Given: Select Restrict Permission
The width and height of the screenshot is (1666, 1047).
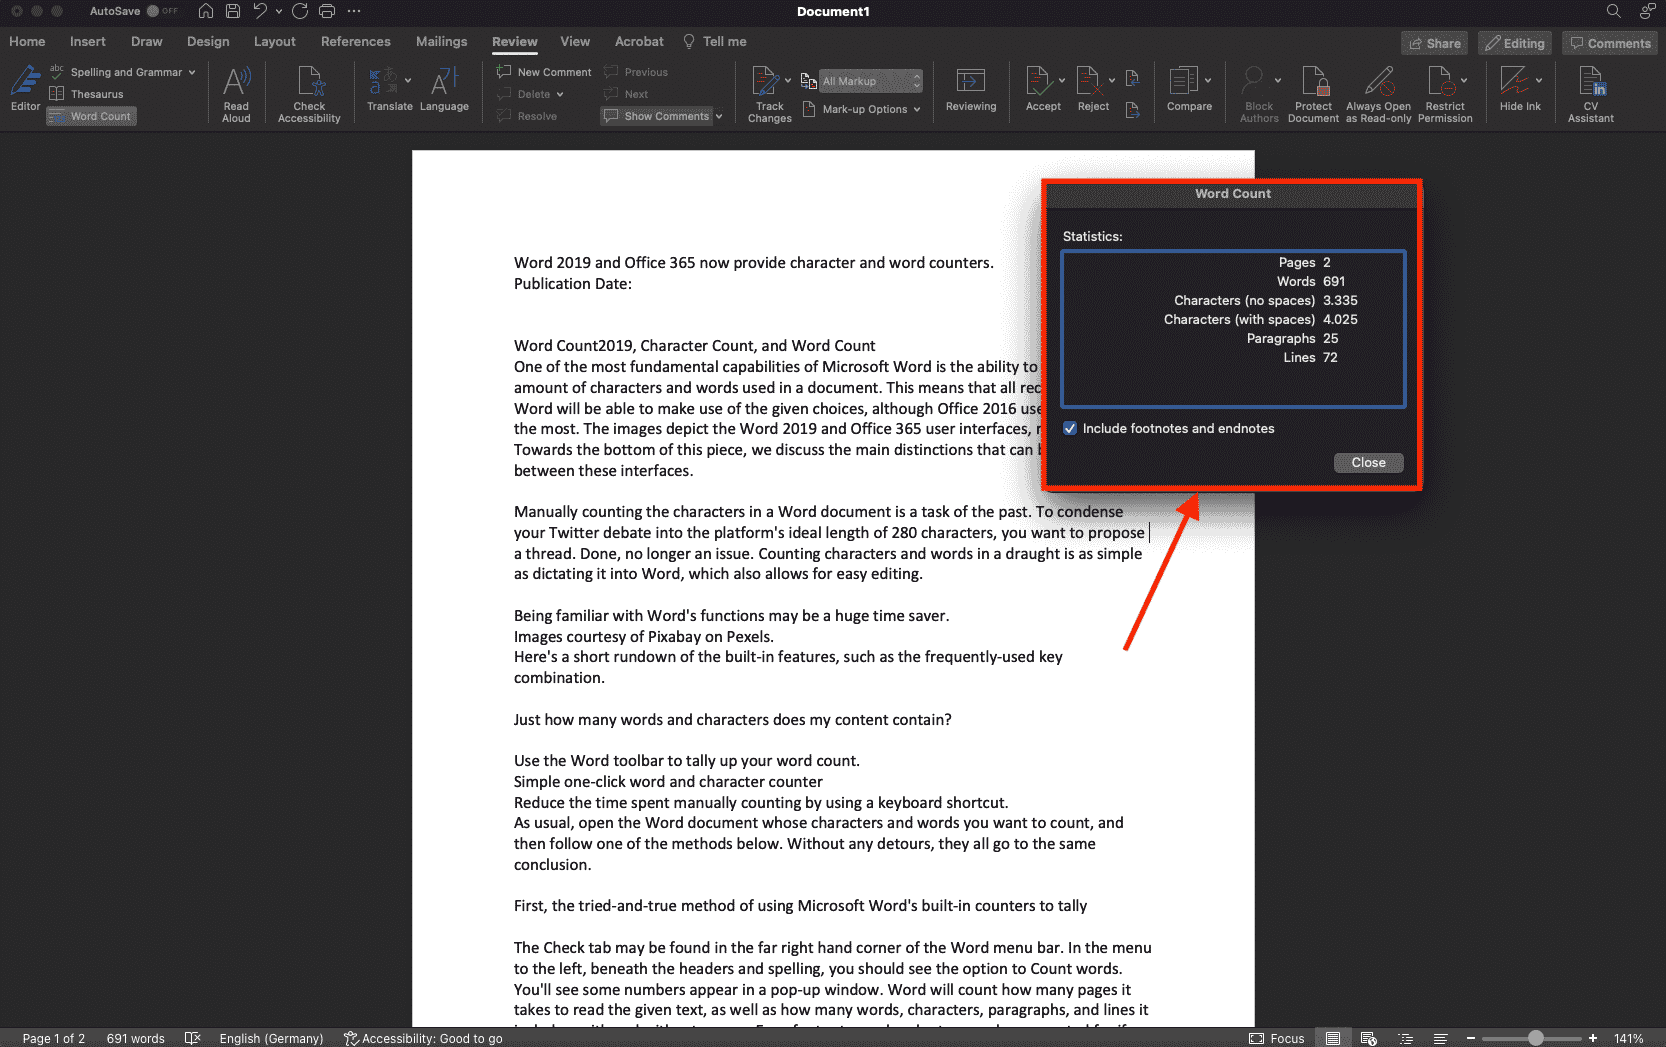Looking at the screenshot, I should click(1445, 92).
